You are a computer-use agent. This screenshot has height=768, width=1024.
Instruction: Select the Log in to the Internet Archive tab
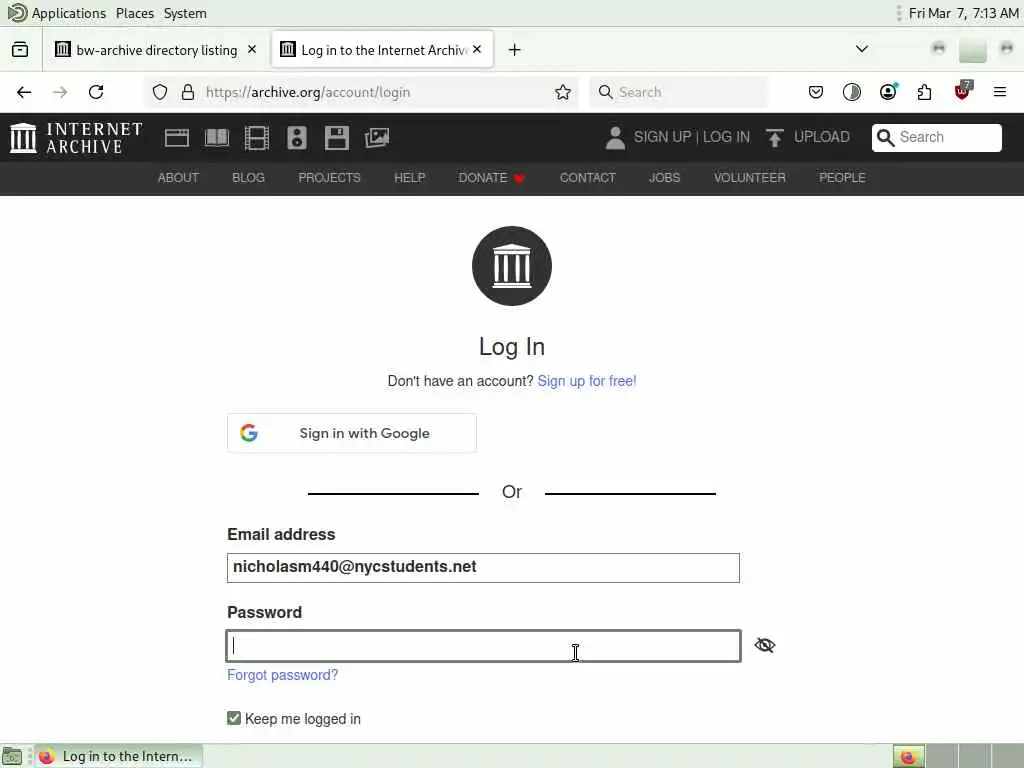coord(382,50)
